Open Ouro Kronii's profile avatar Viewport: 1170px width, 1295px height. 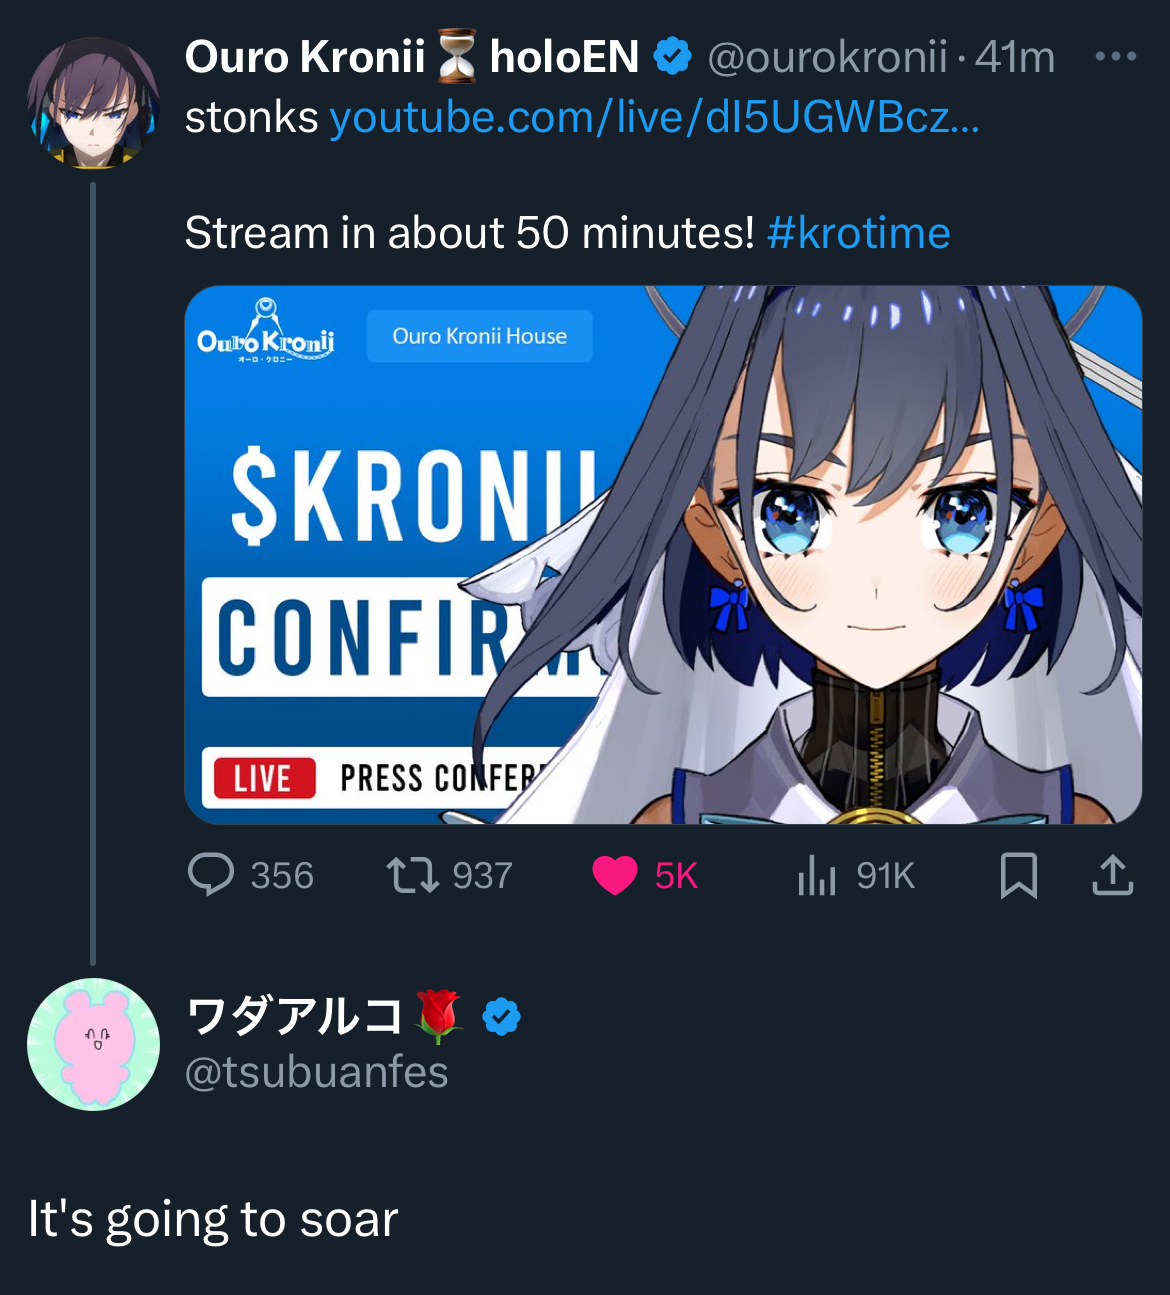click(93, 103)
